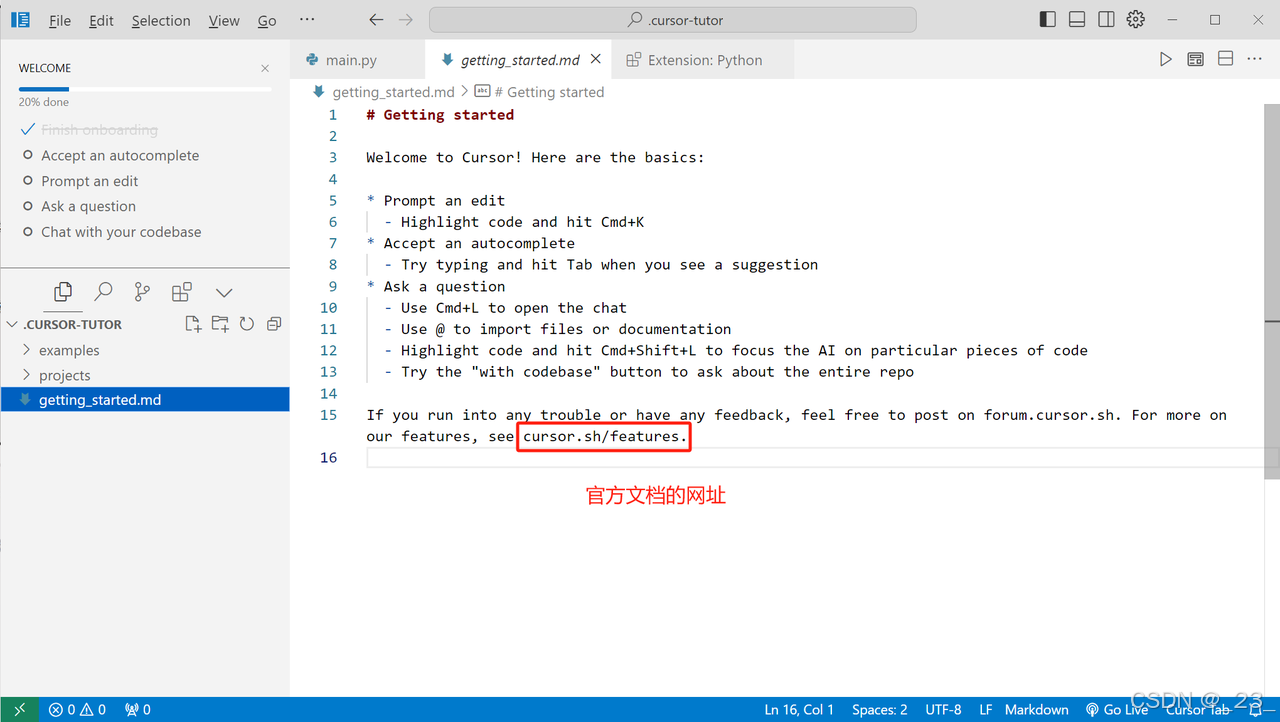Refresh the explorer file tree

(x=247, y=324)
